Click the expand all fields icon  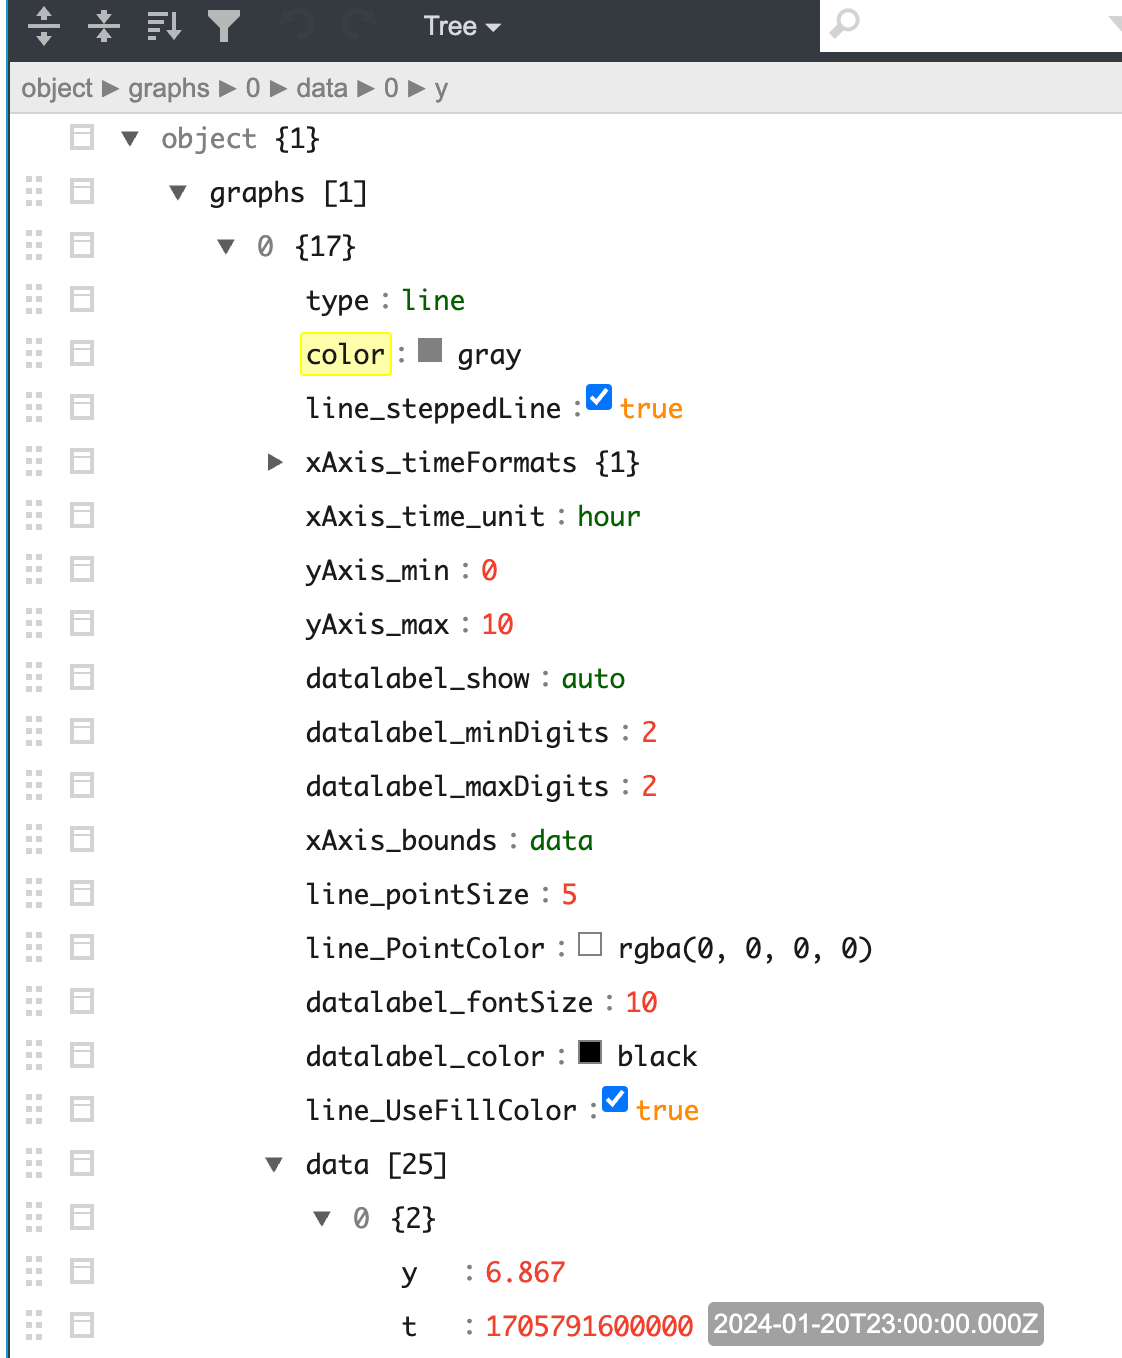tap(44, 26)
